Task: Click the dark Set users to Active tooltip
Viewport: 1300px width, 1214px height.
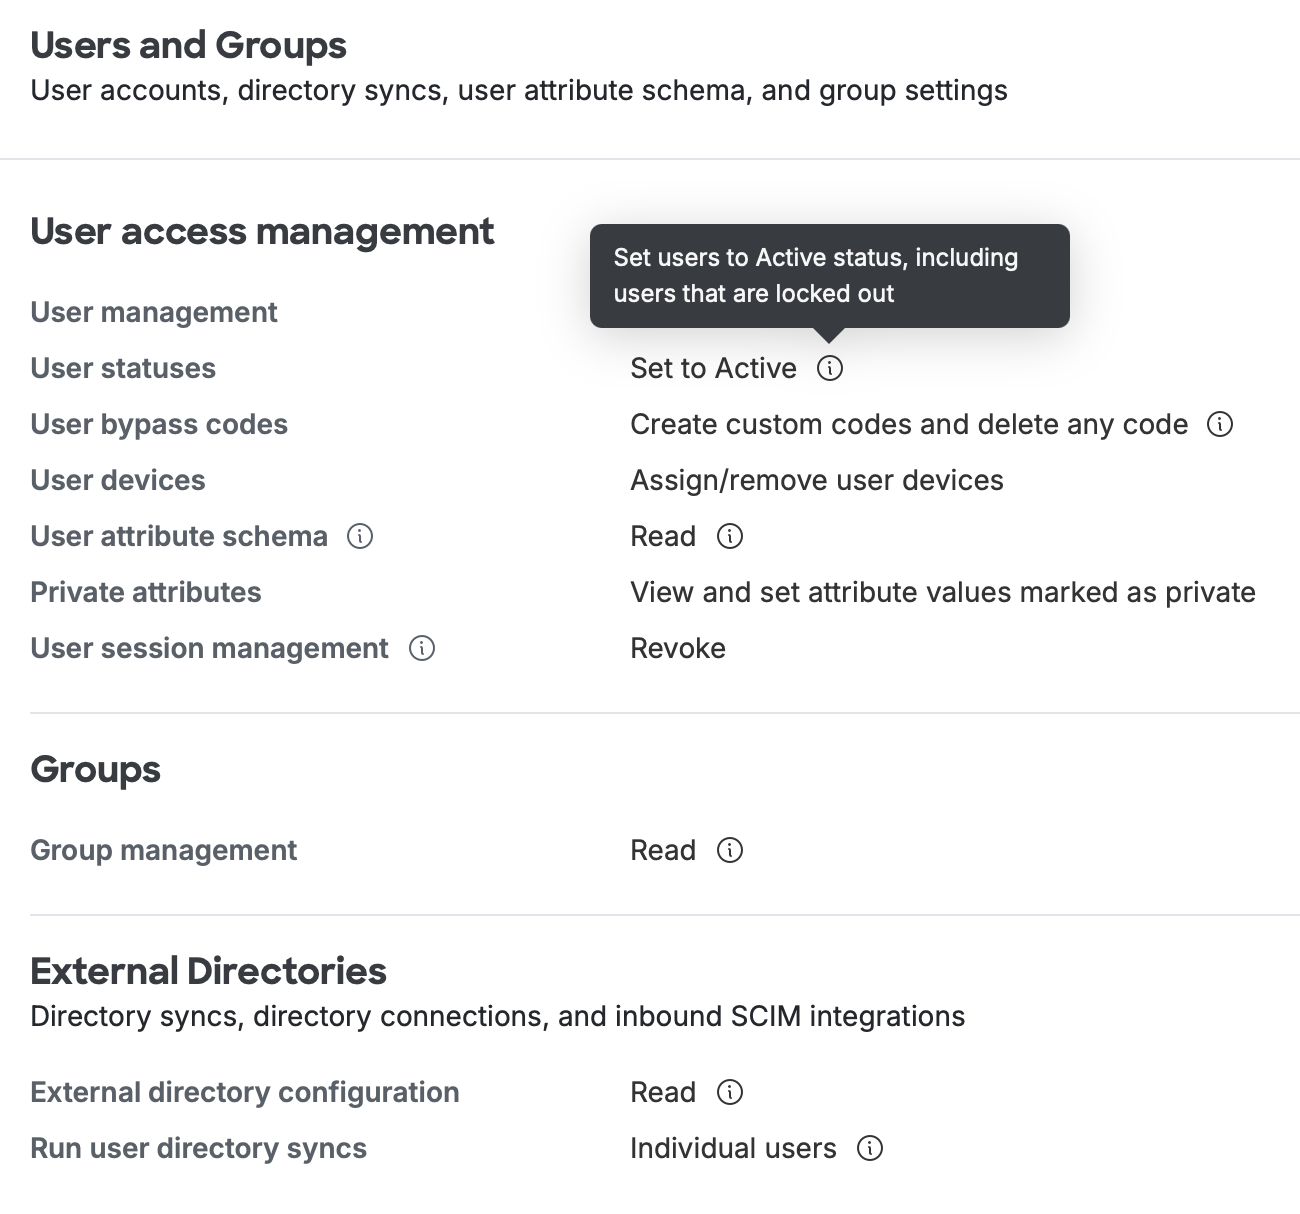Action: pos(829,275)
